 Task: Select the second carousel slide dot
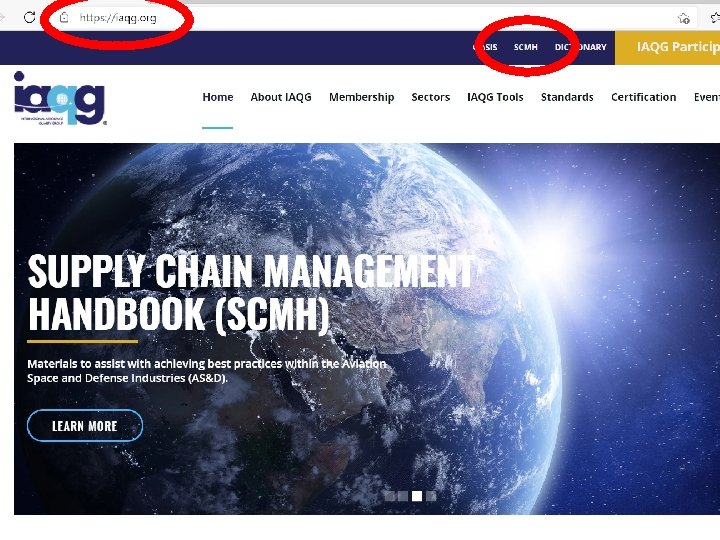click(x=403, y=496)
